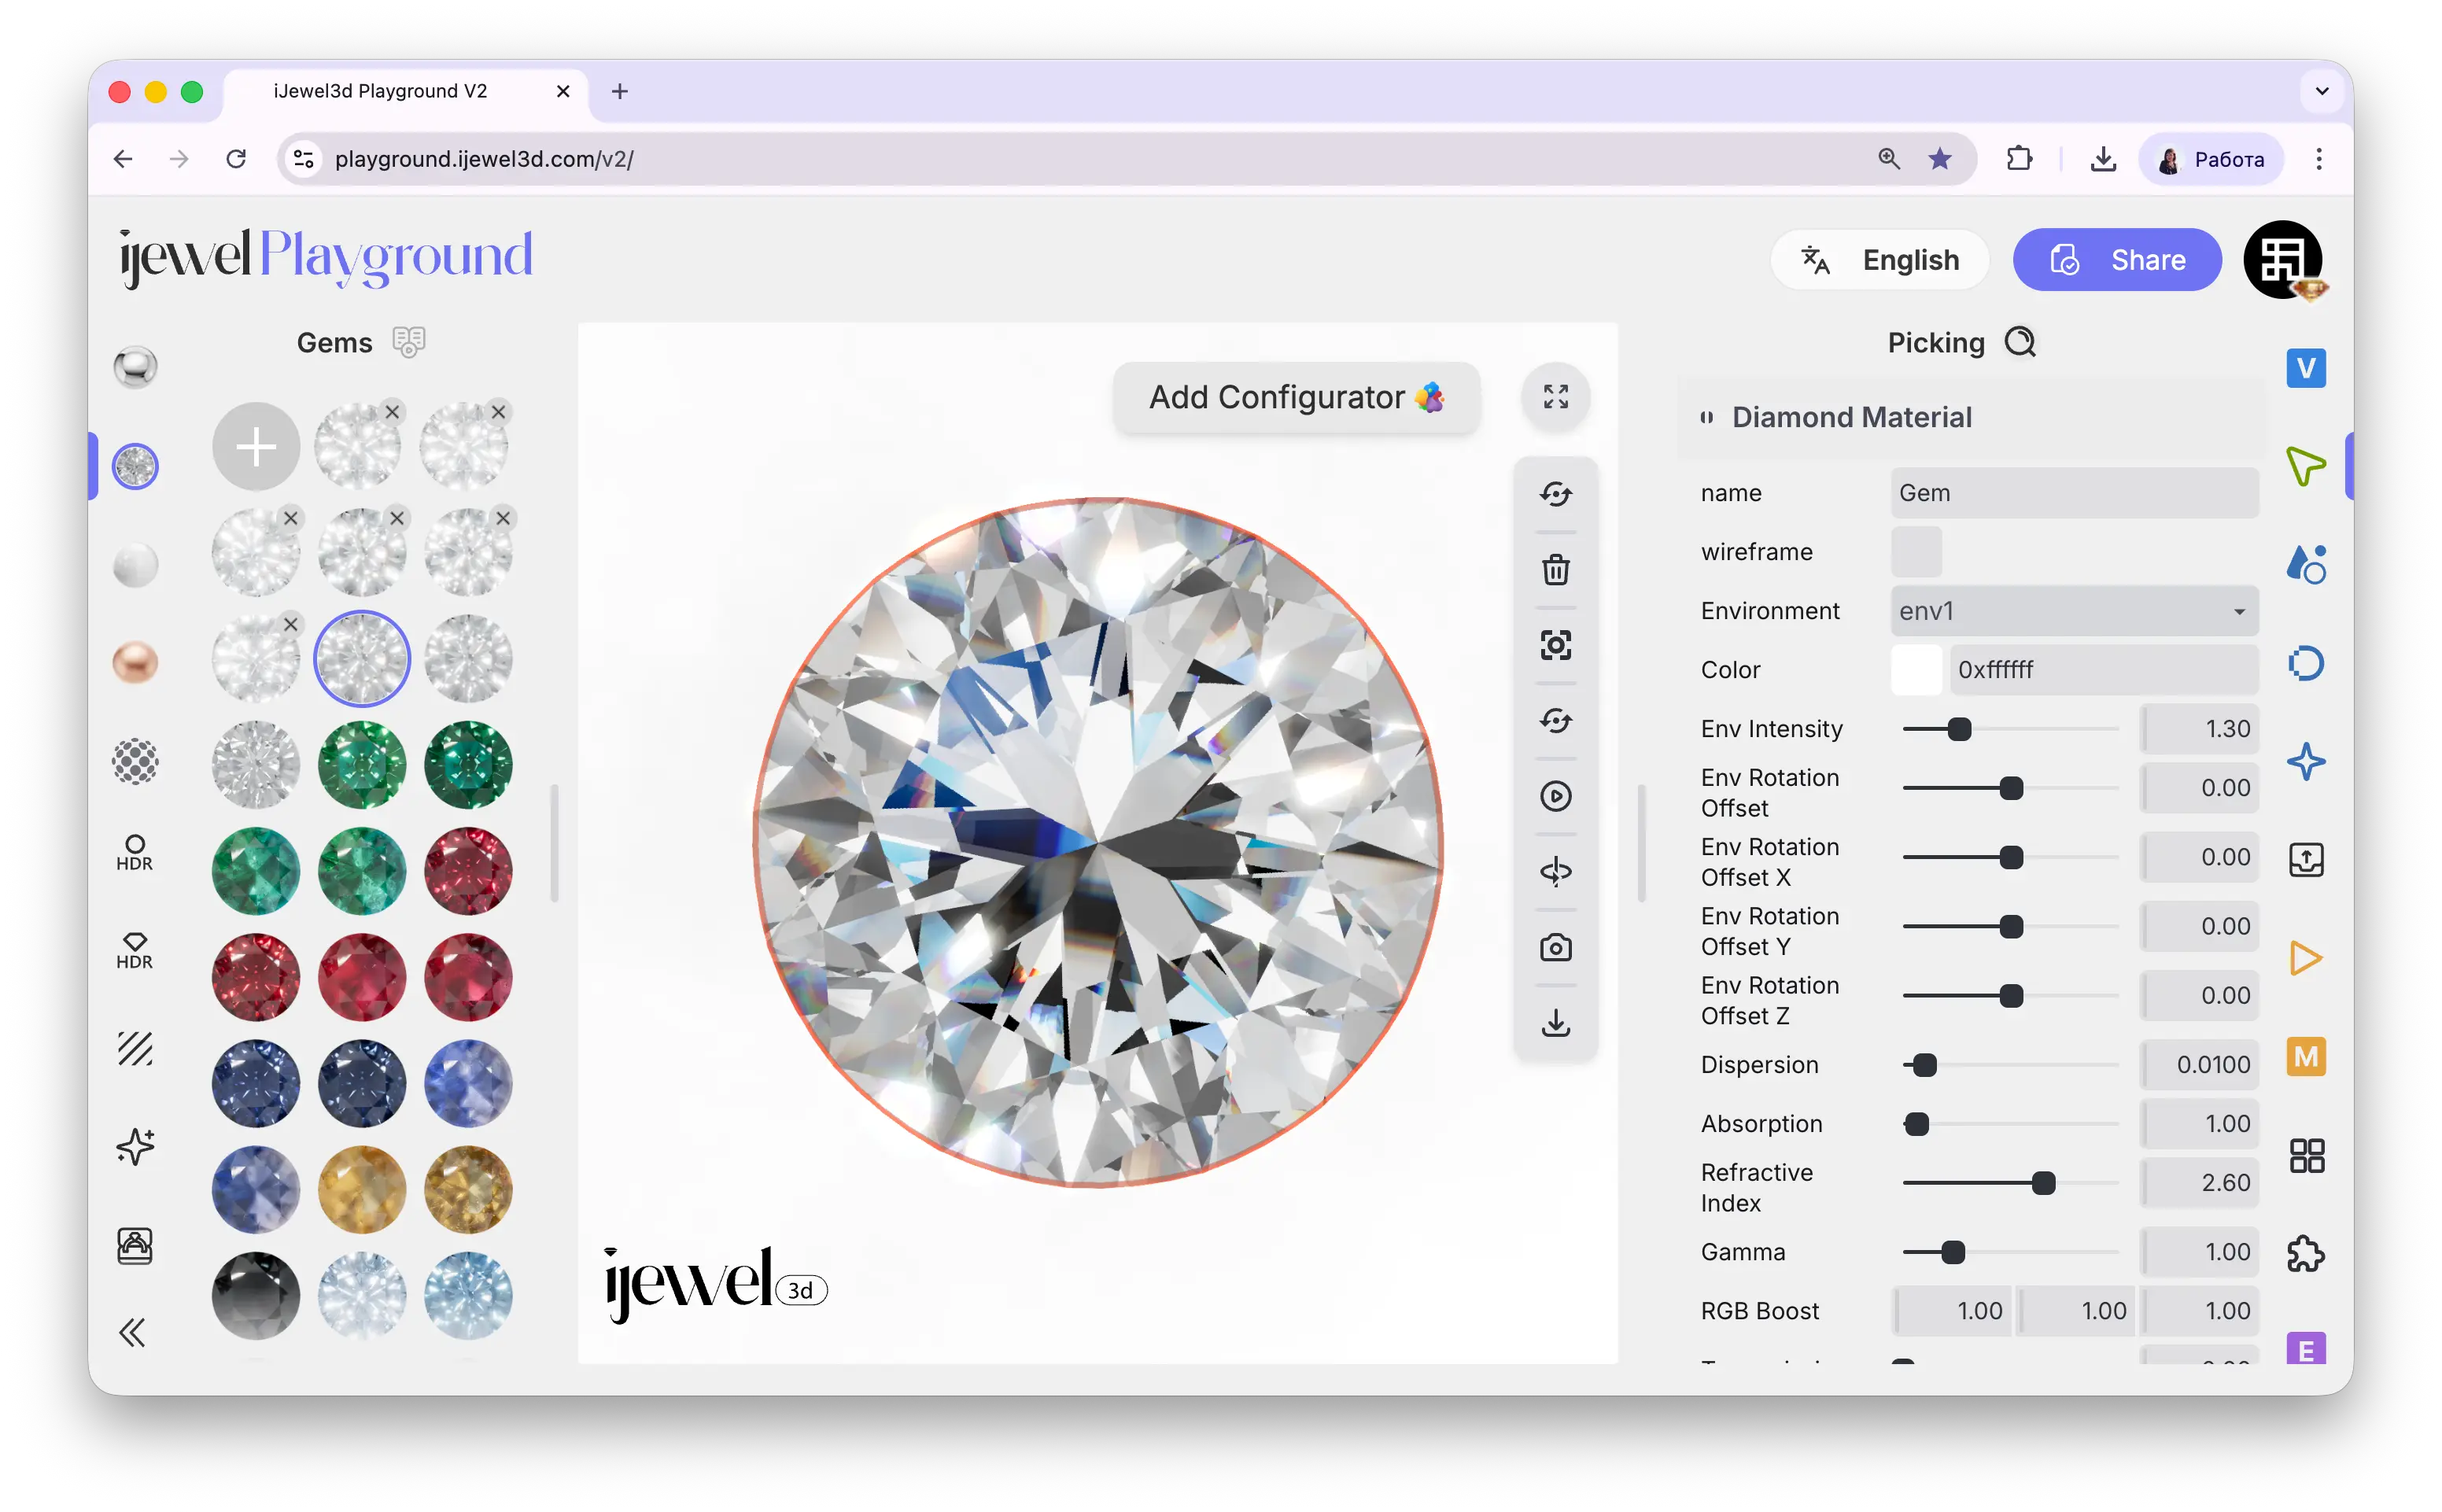
Task: Open the blue V plugin tab
Action: 2305,368
